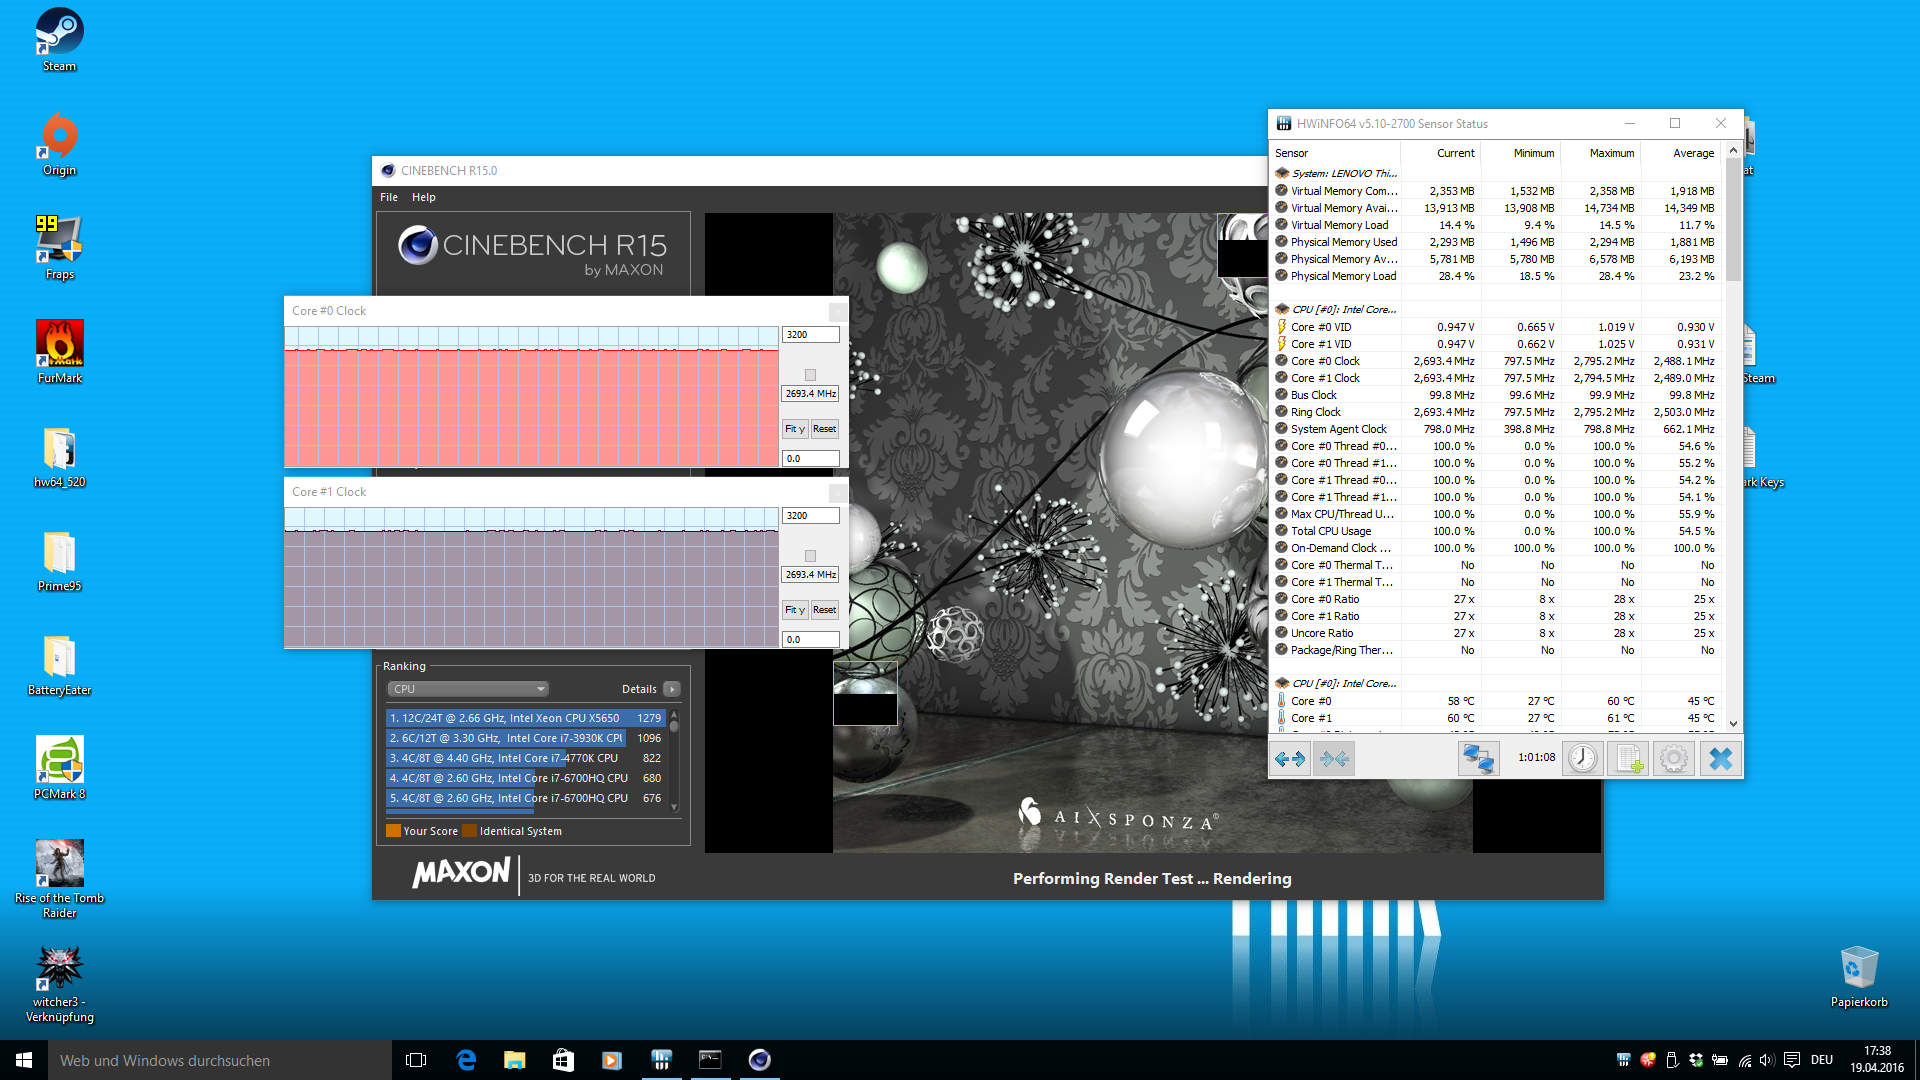This screenshot has height=1080, width=1920.
Task: Select Intel Core i7-4770K ranking row
Action: (526, 758)
